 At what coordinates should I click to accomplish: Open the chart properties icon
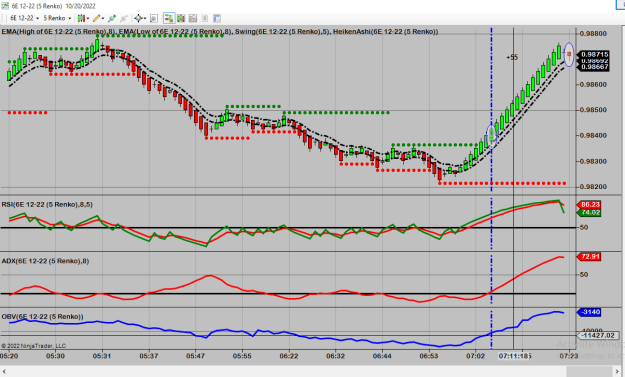coord(216,18)
